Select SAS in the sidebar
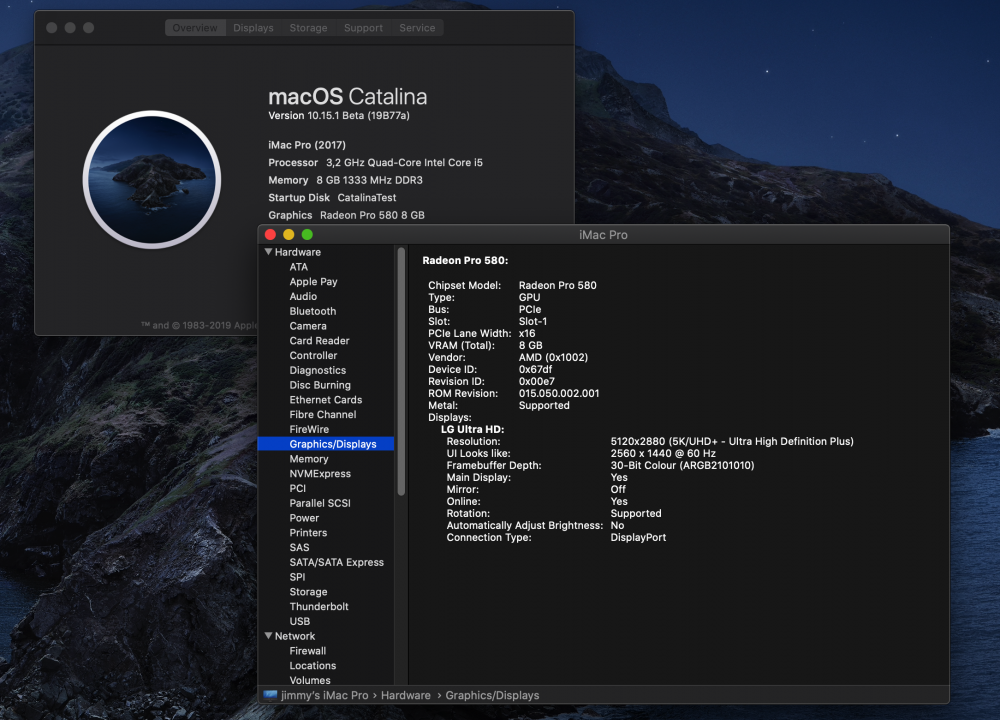 pos(299,547)
